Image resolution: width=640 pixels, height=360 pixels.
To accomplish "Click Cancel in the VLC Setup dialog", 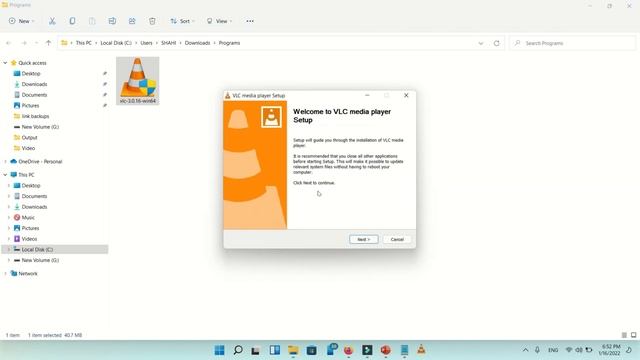I will 397,239.
